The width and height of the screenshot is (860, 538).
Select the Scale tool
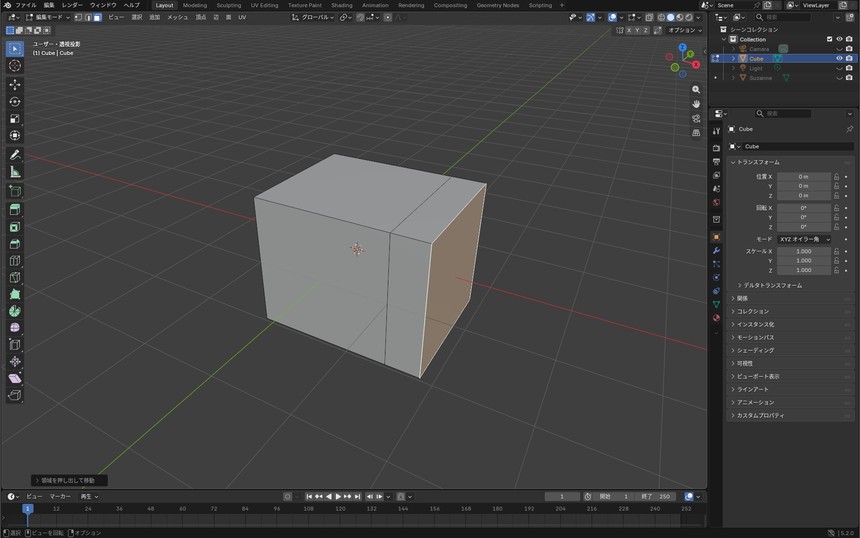tap(15, 118)
